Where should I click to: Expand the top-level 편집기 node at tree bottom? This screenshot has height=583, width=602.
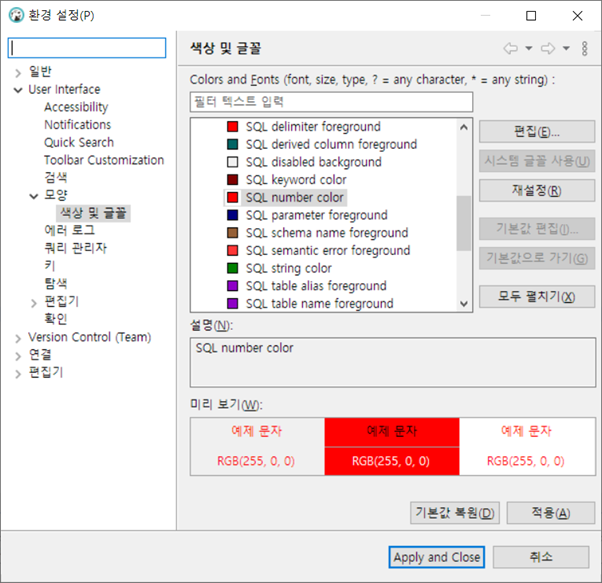point(18,374)
